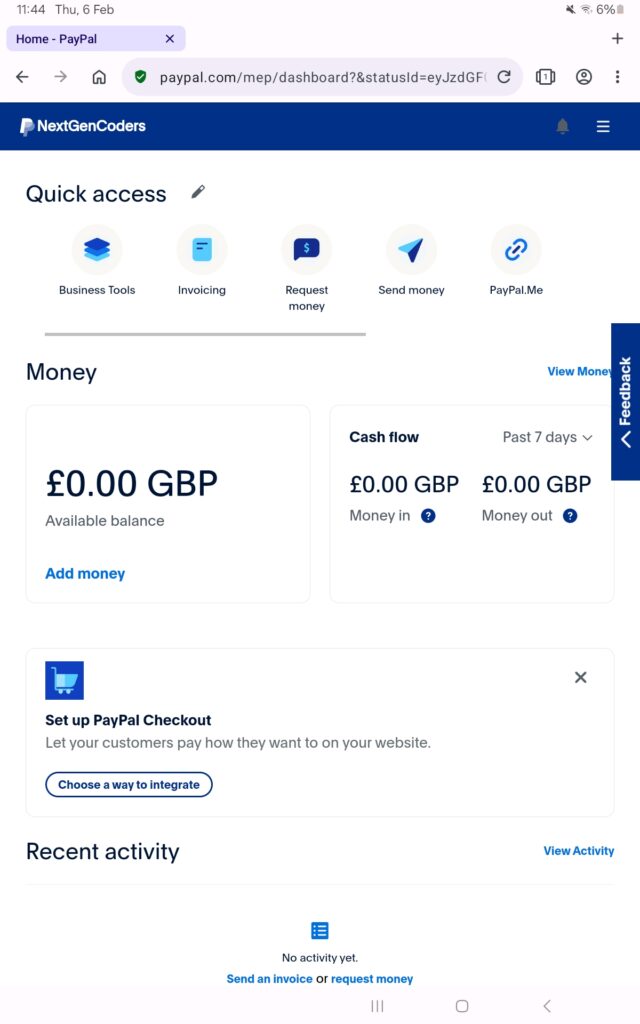Expand the Past 7 days dropdown

(547, 437)
